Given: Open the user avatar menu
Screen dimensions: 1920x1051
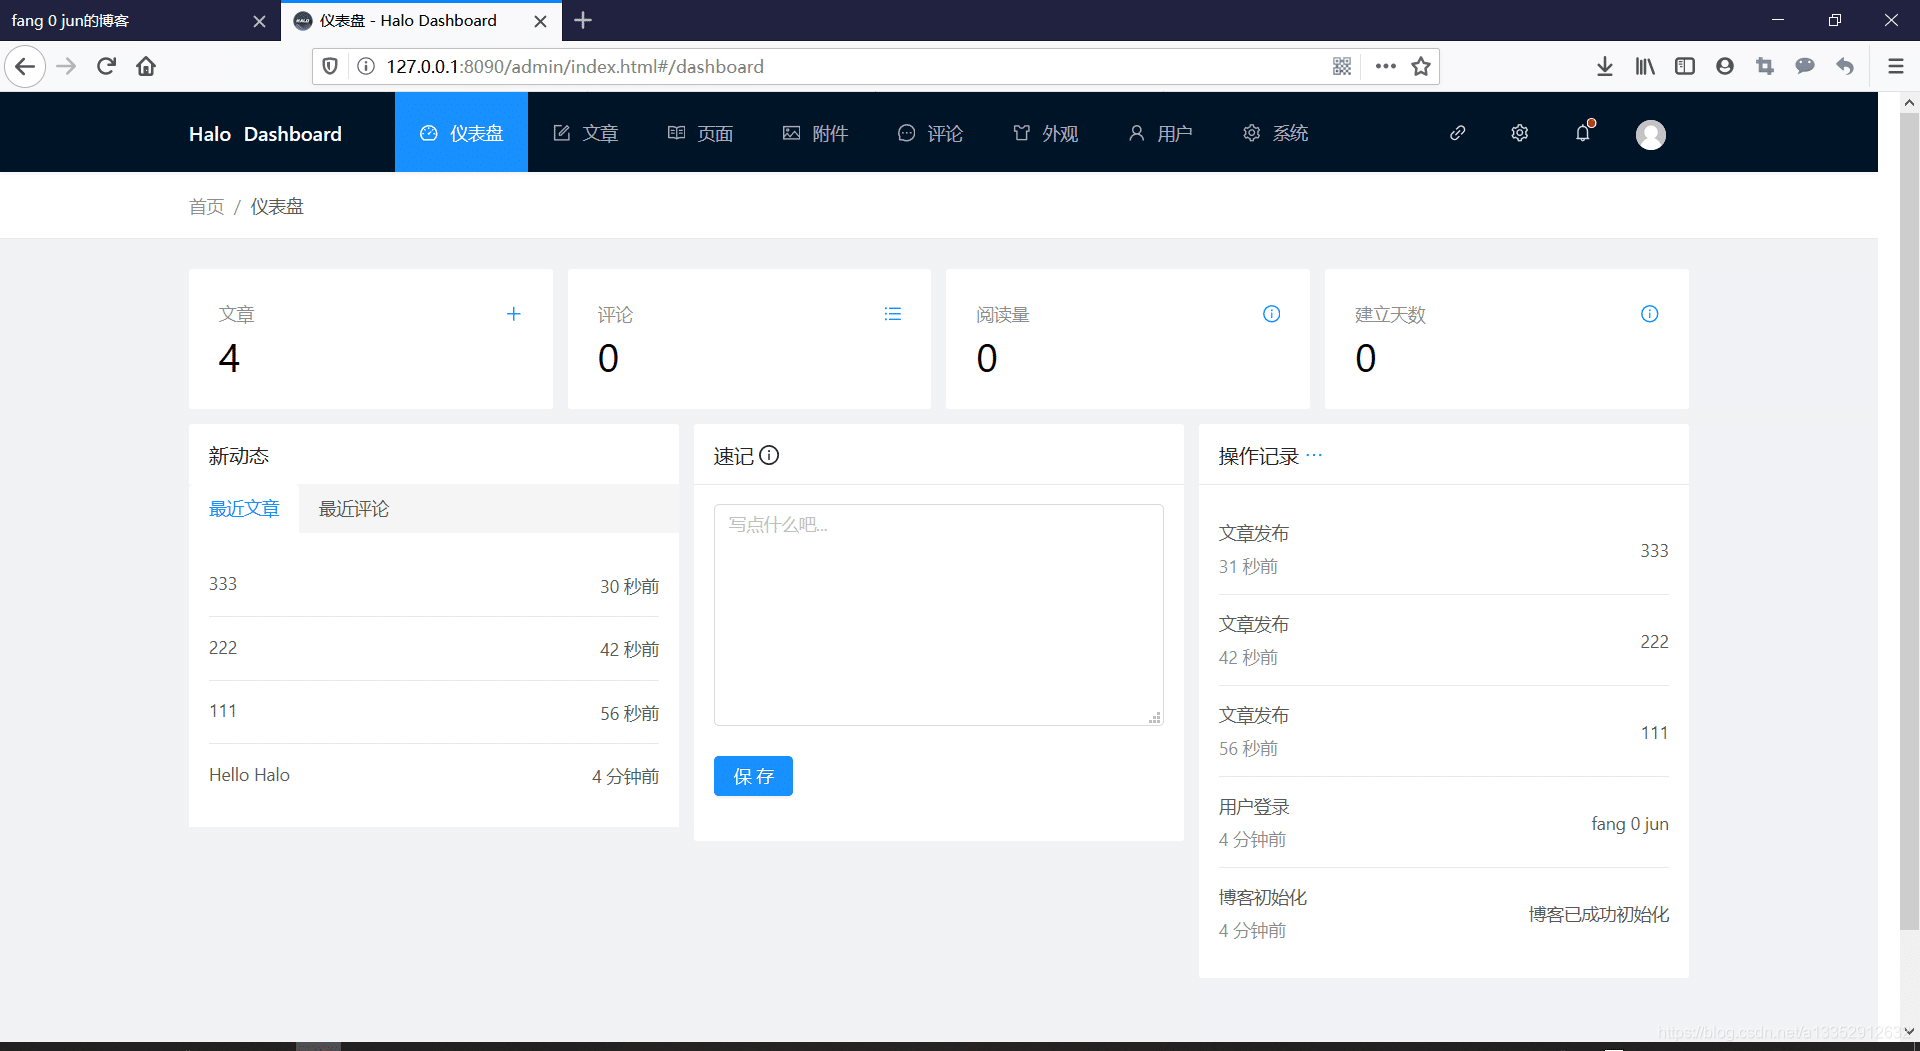Looking at the screenshot, I should pos(1651,134).
